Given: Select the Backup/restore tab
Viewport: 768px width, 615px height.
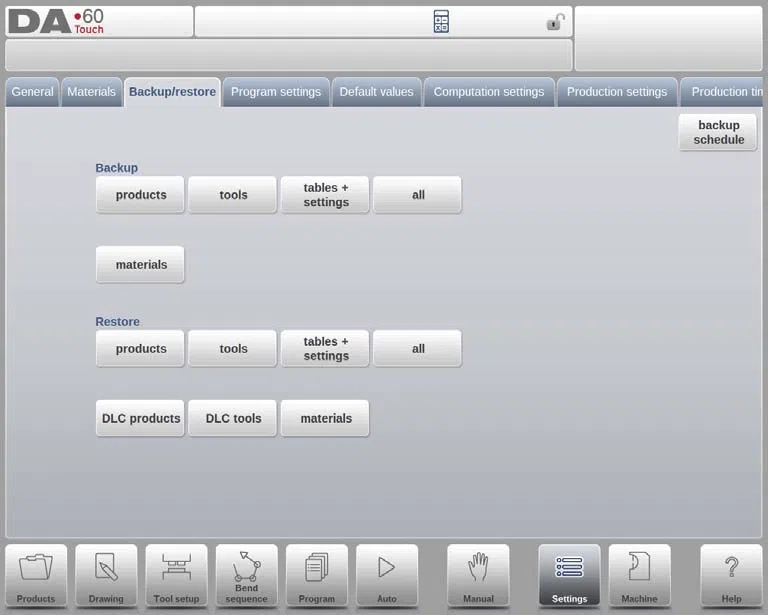Looking at the screenshot, I should pos(172,92).
